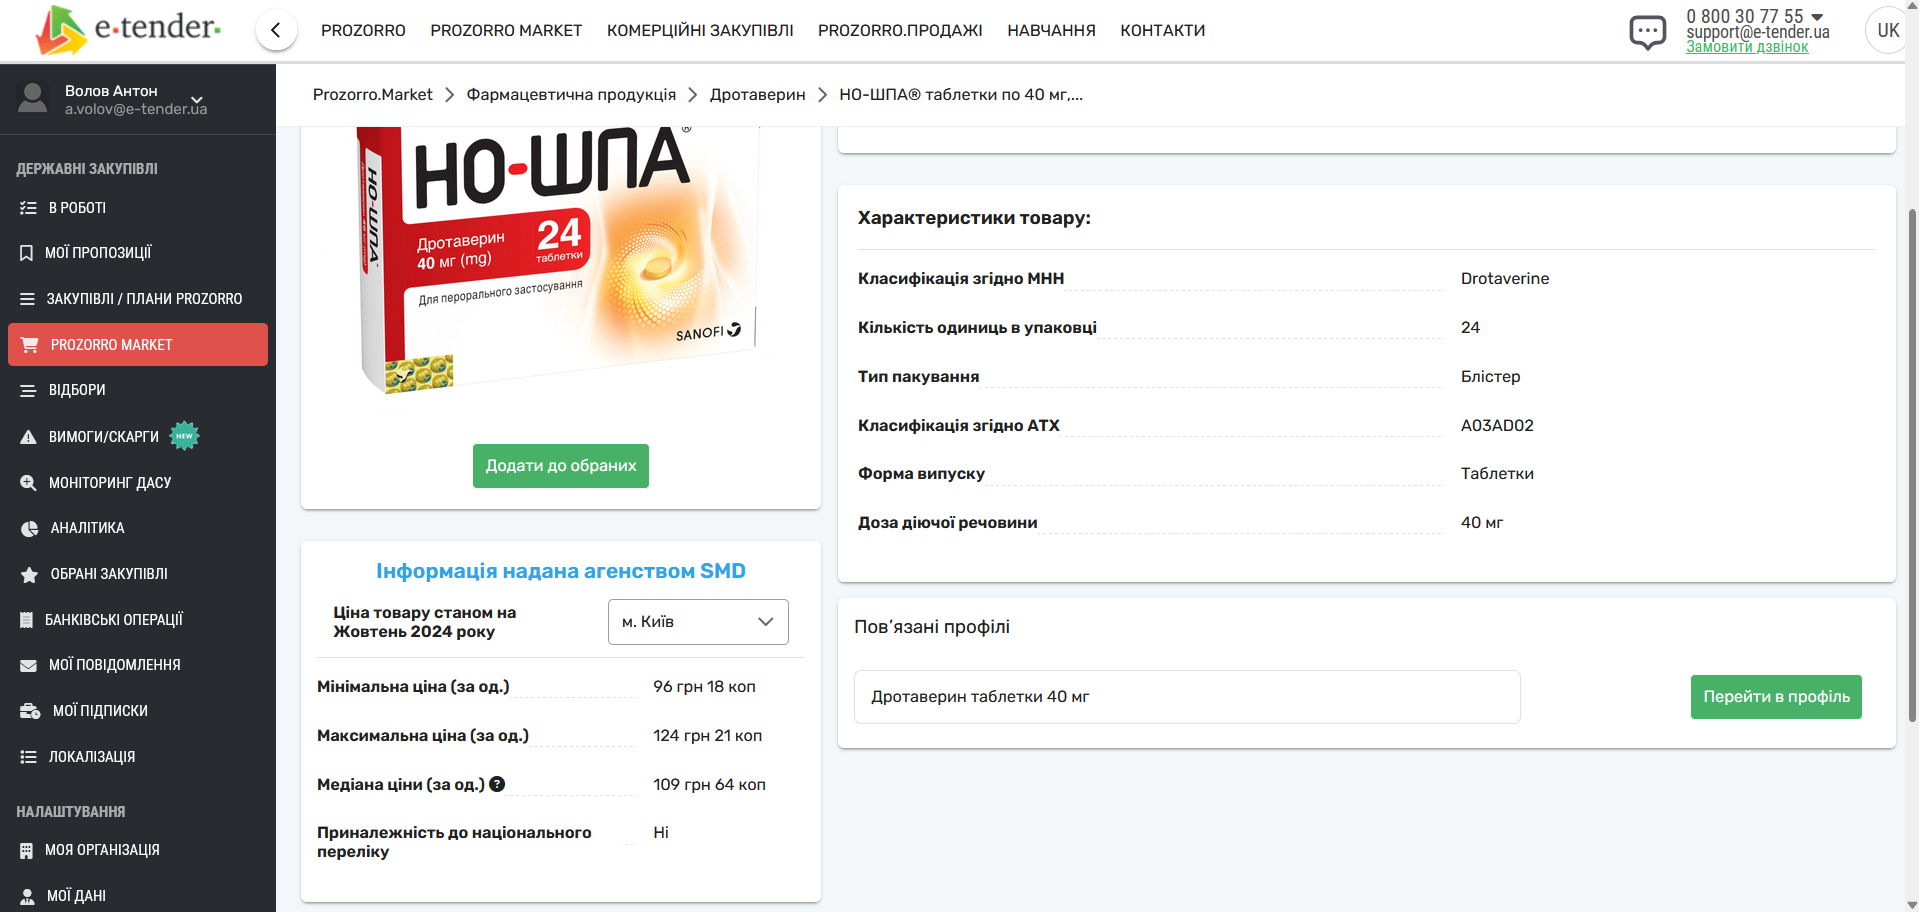Expand the phone number dropdown arrow

1817,17
